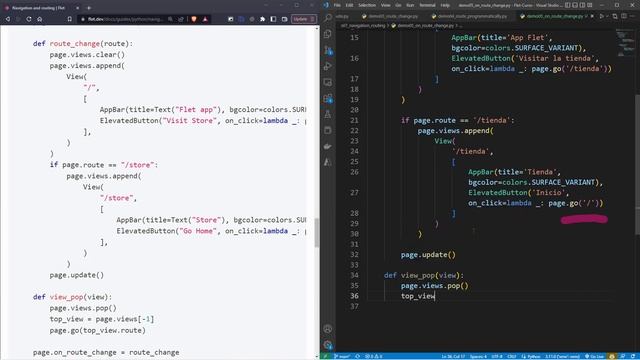Click UTF-8 encoding in status bar
The height and width of the screenshot is (360, 640).
pos(497,356)
